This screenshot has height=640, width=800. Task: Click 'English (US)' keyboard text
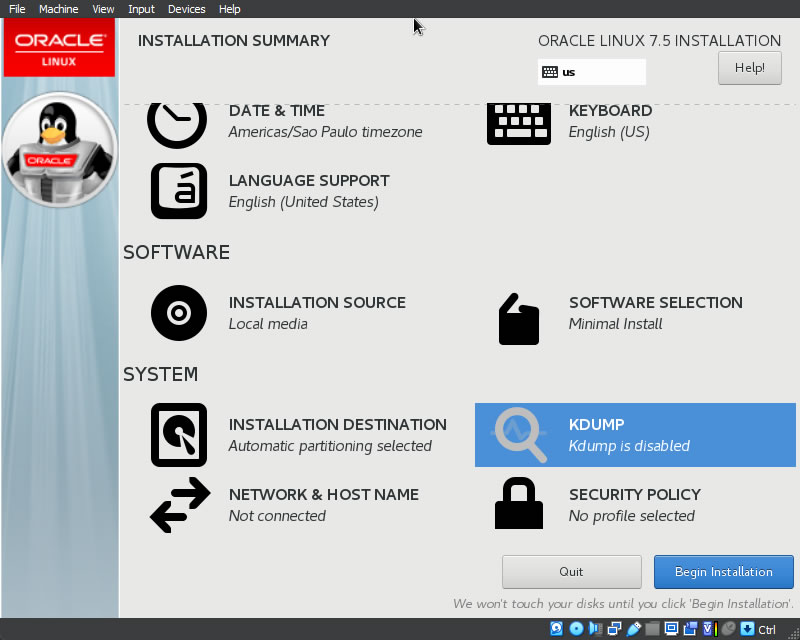point(609,132)
